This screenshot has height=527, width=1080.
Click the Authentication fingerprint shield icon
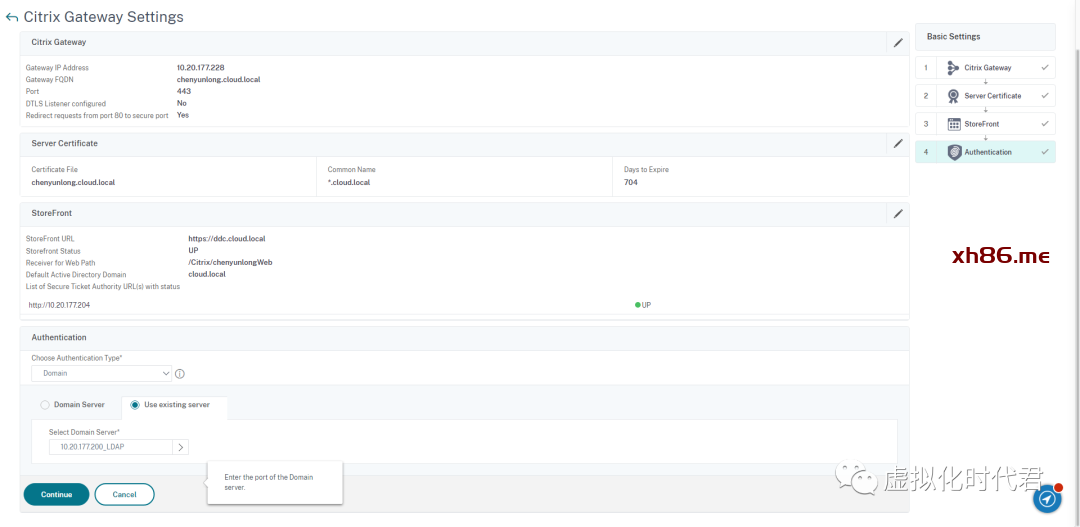(x=954, y=152)
